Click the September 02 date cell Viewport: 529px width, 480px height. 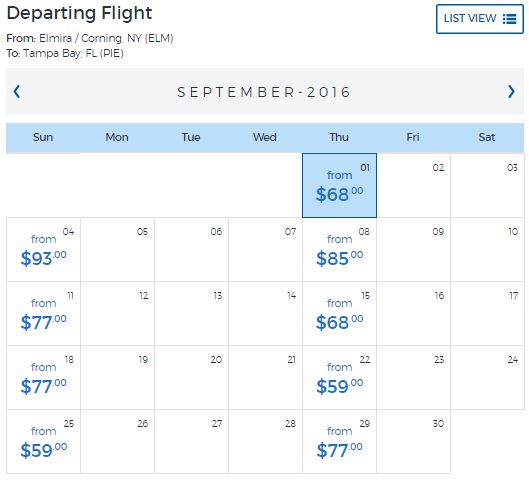(413, 186)
